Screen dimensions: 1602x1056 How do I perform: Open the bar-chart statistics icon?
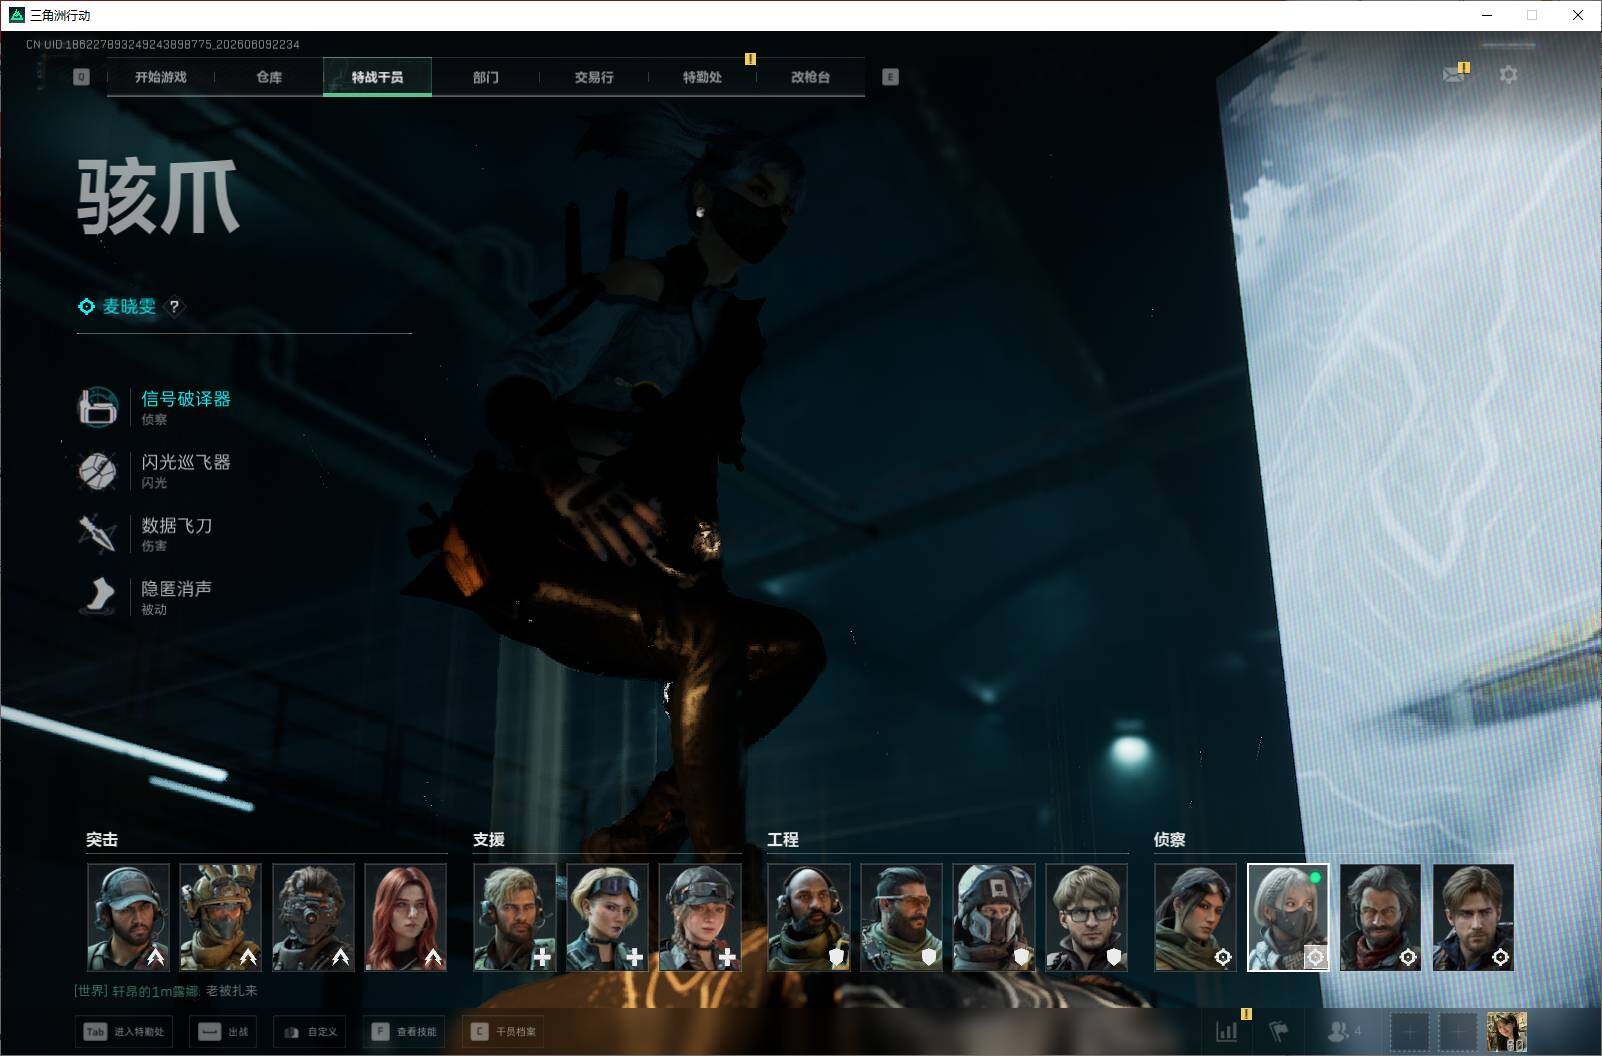tap(1226, 1031)
